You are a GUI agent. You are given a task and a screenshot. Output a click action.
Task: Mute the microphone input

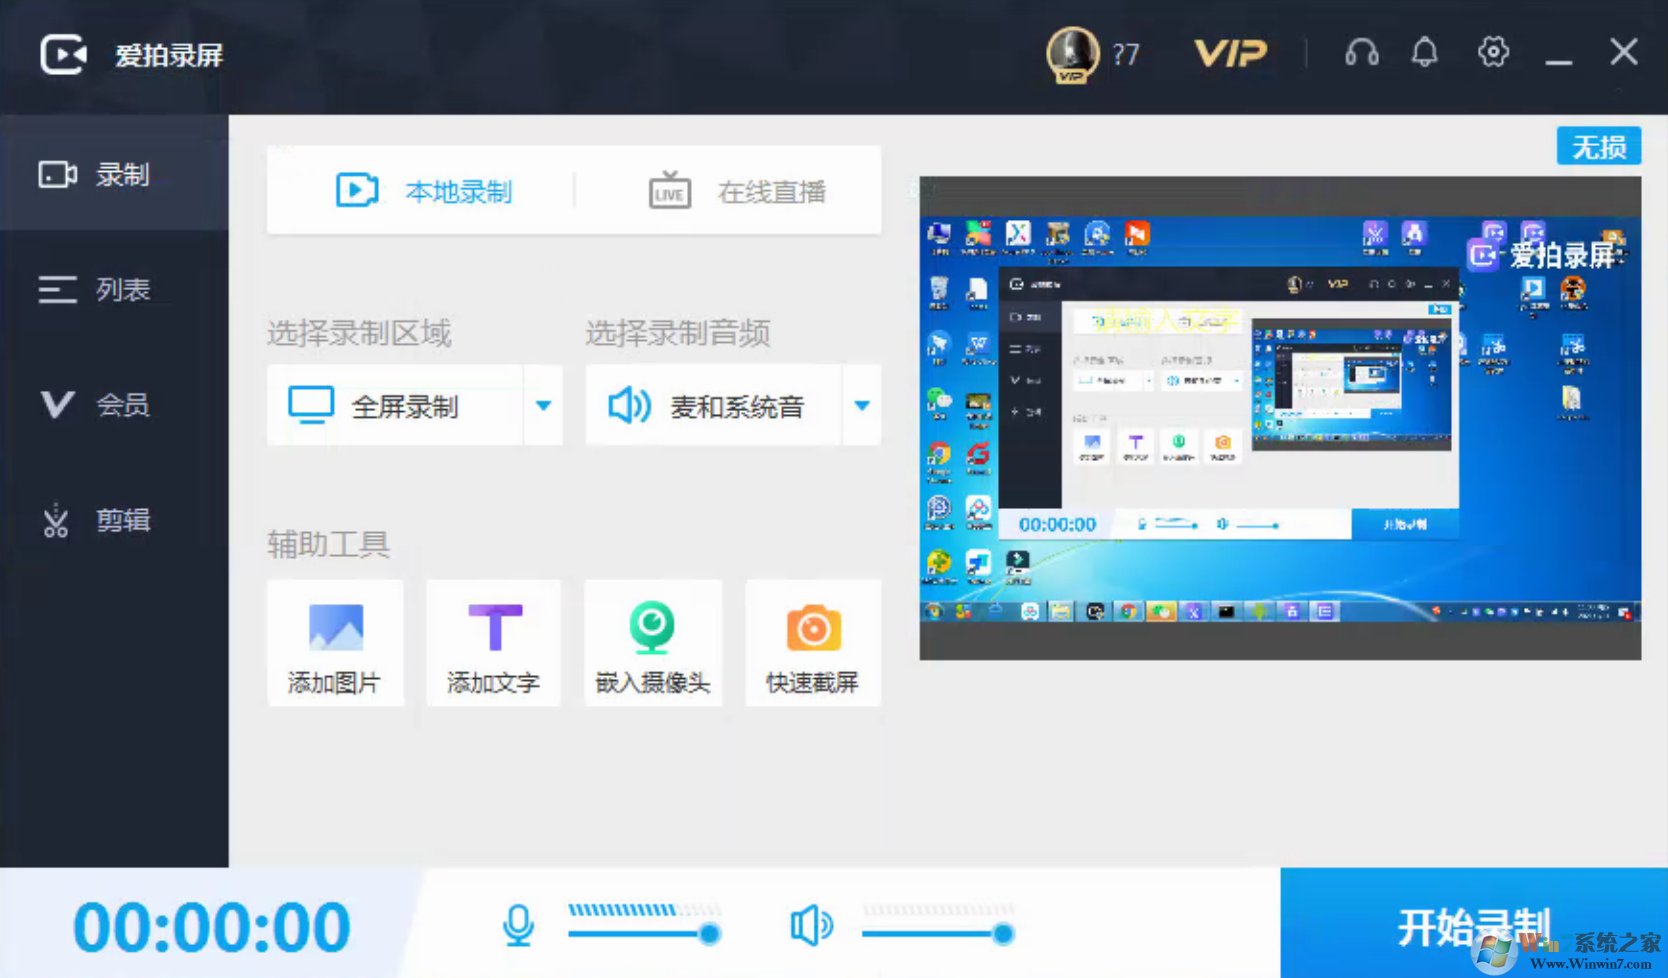[x=519, y=925]
